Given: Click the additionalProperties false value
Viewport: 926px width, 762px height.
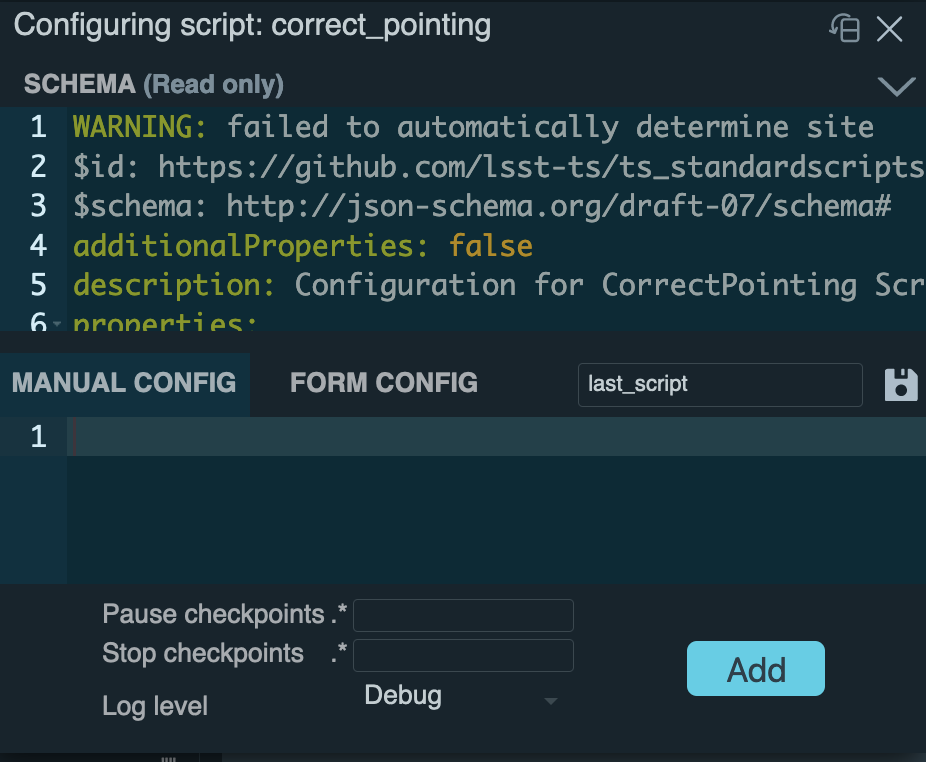Looking at the screenshot, I should (x=490, y=245).
